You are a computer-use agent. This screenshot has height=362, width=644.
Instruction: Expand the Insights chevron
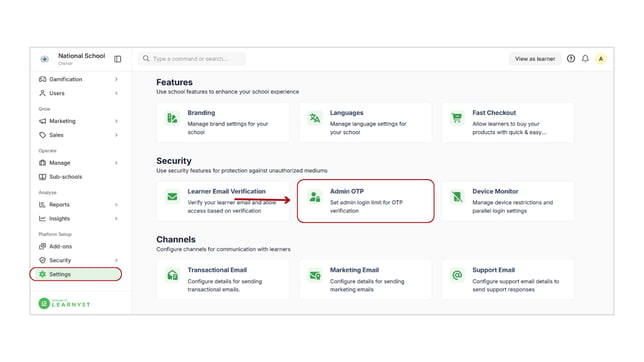click(116, 219)
